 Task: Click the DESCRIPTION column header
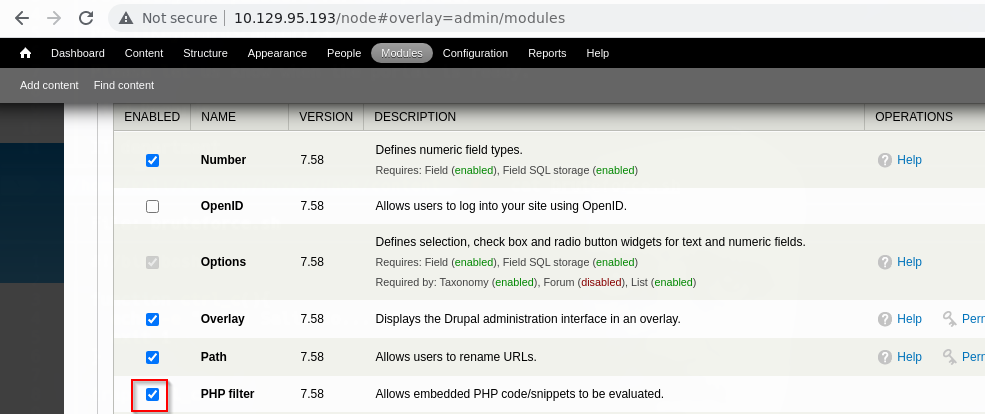tap(415, 117)
